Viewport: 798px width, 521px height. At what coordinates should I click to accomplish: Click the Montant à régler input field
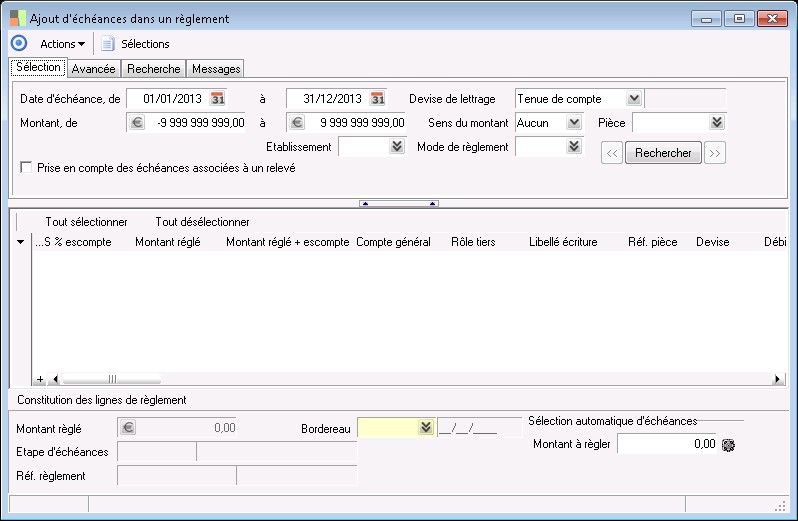coord(667,444)
